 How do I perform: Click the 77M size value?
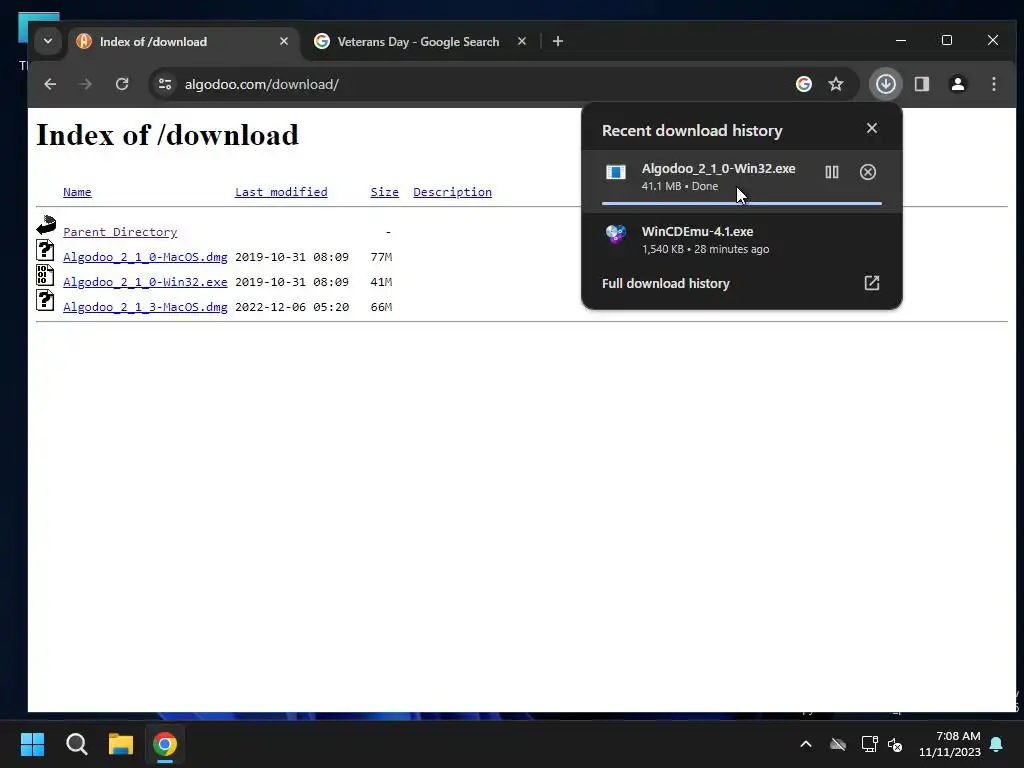[x=381, y=257]
